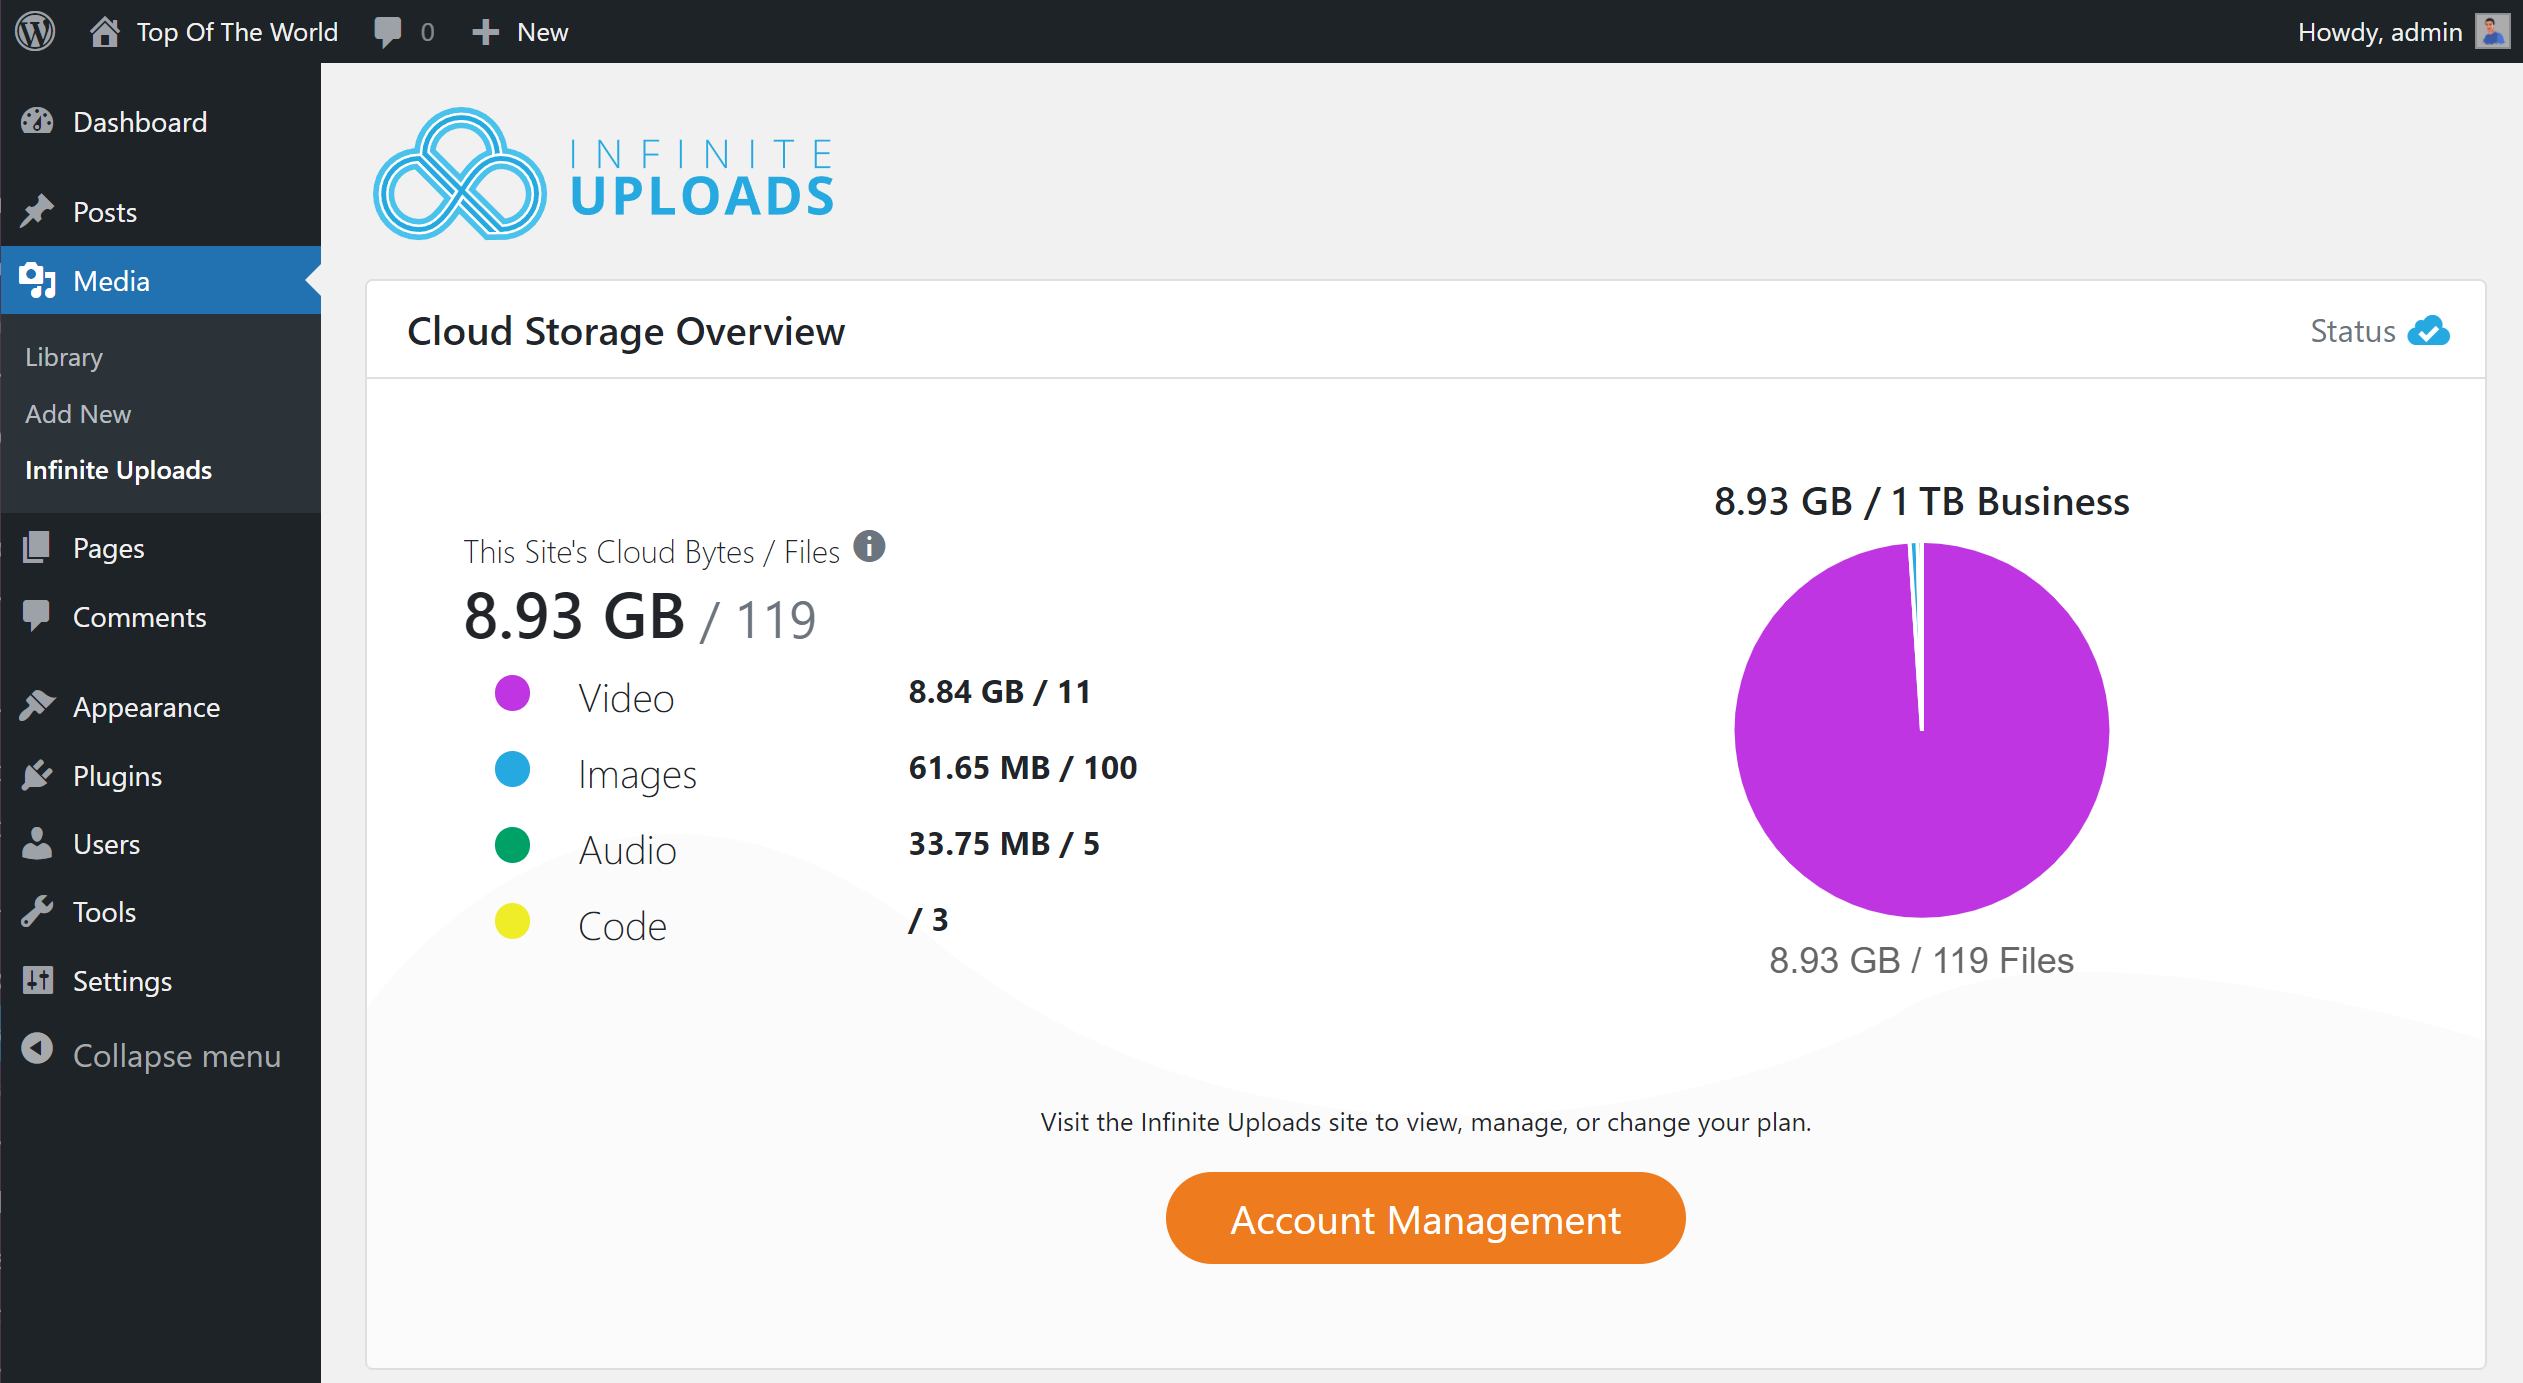Open the admin avatar thumbnail
Viewport: 2523px width, 1383px height.
(x=2492, y=31)
